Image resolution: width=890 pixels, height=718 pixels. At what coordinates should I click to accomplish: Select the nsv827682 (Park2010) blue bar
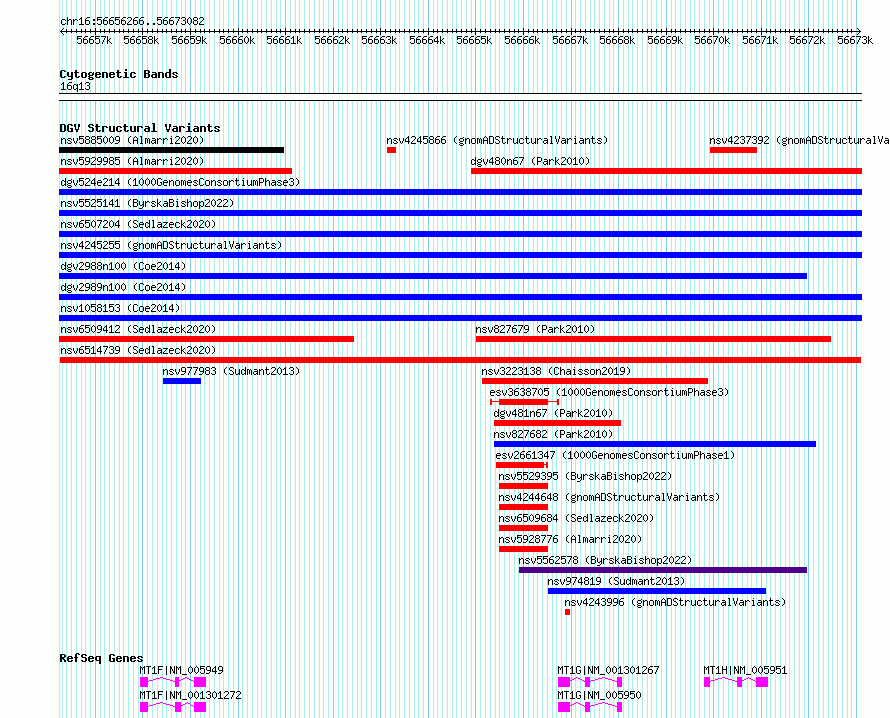(x=655, y=444)
